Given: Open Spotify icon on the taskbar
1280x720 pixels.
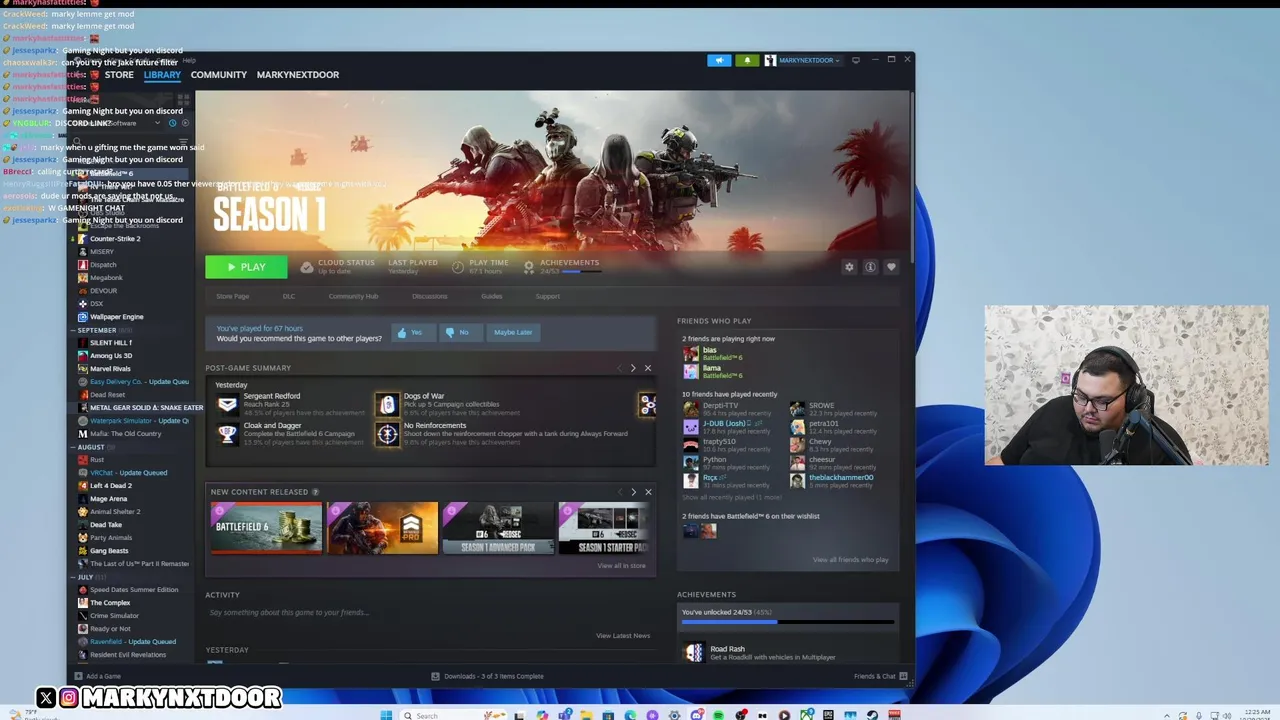Looking at the screenshot, I should [x=718, y=715].
